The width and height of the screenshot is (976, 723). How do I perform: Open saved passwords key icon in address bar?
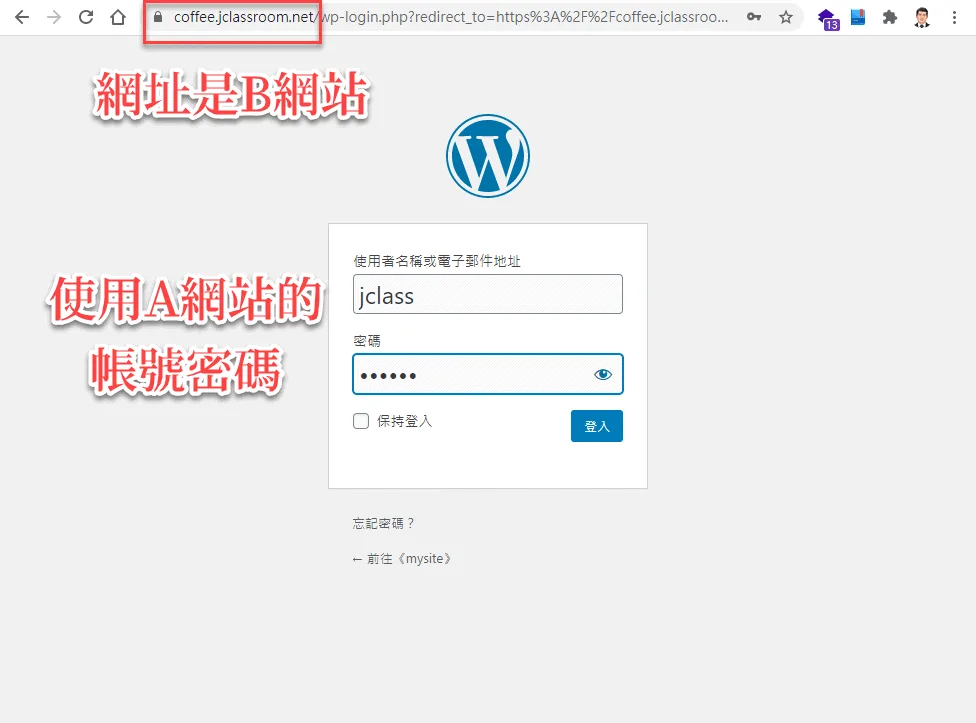(754, 17)
